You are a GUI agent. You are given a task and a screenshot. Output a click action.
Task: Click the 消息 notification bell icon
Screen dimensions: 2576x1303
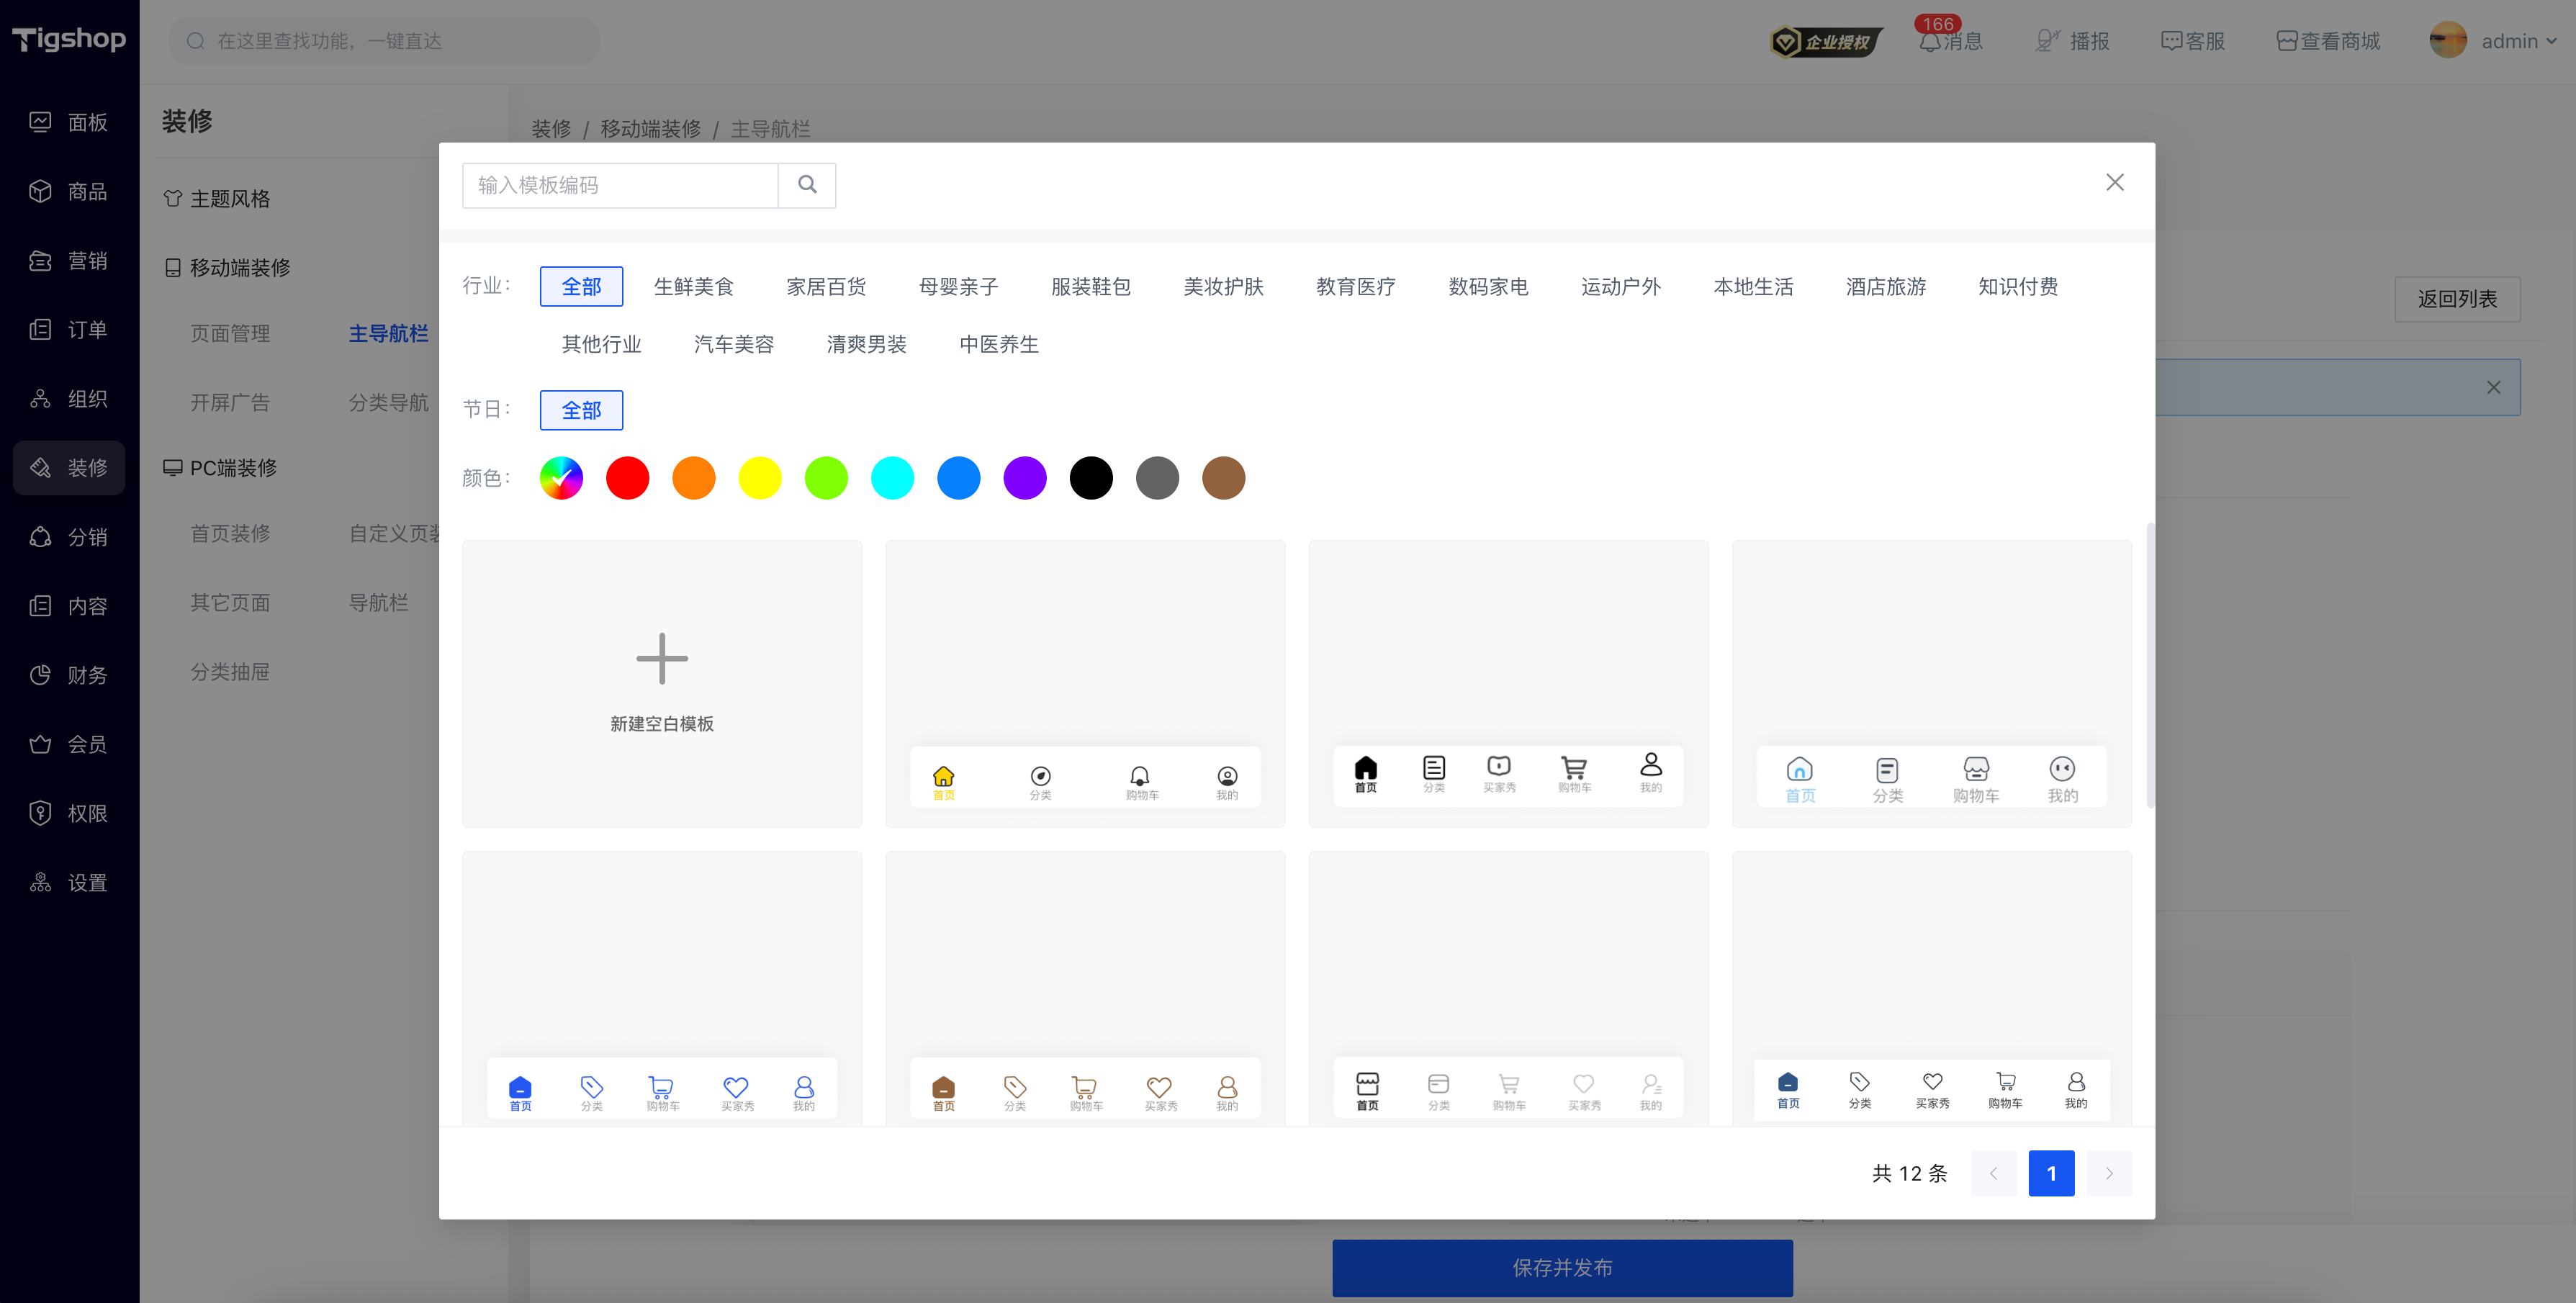coord(1930,42)
